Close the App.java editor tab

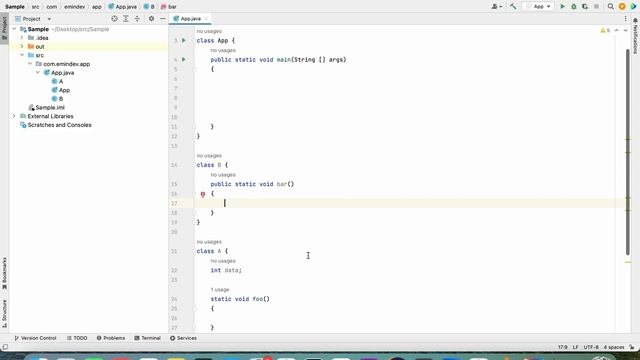click(x=206, y=19)
